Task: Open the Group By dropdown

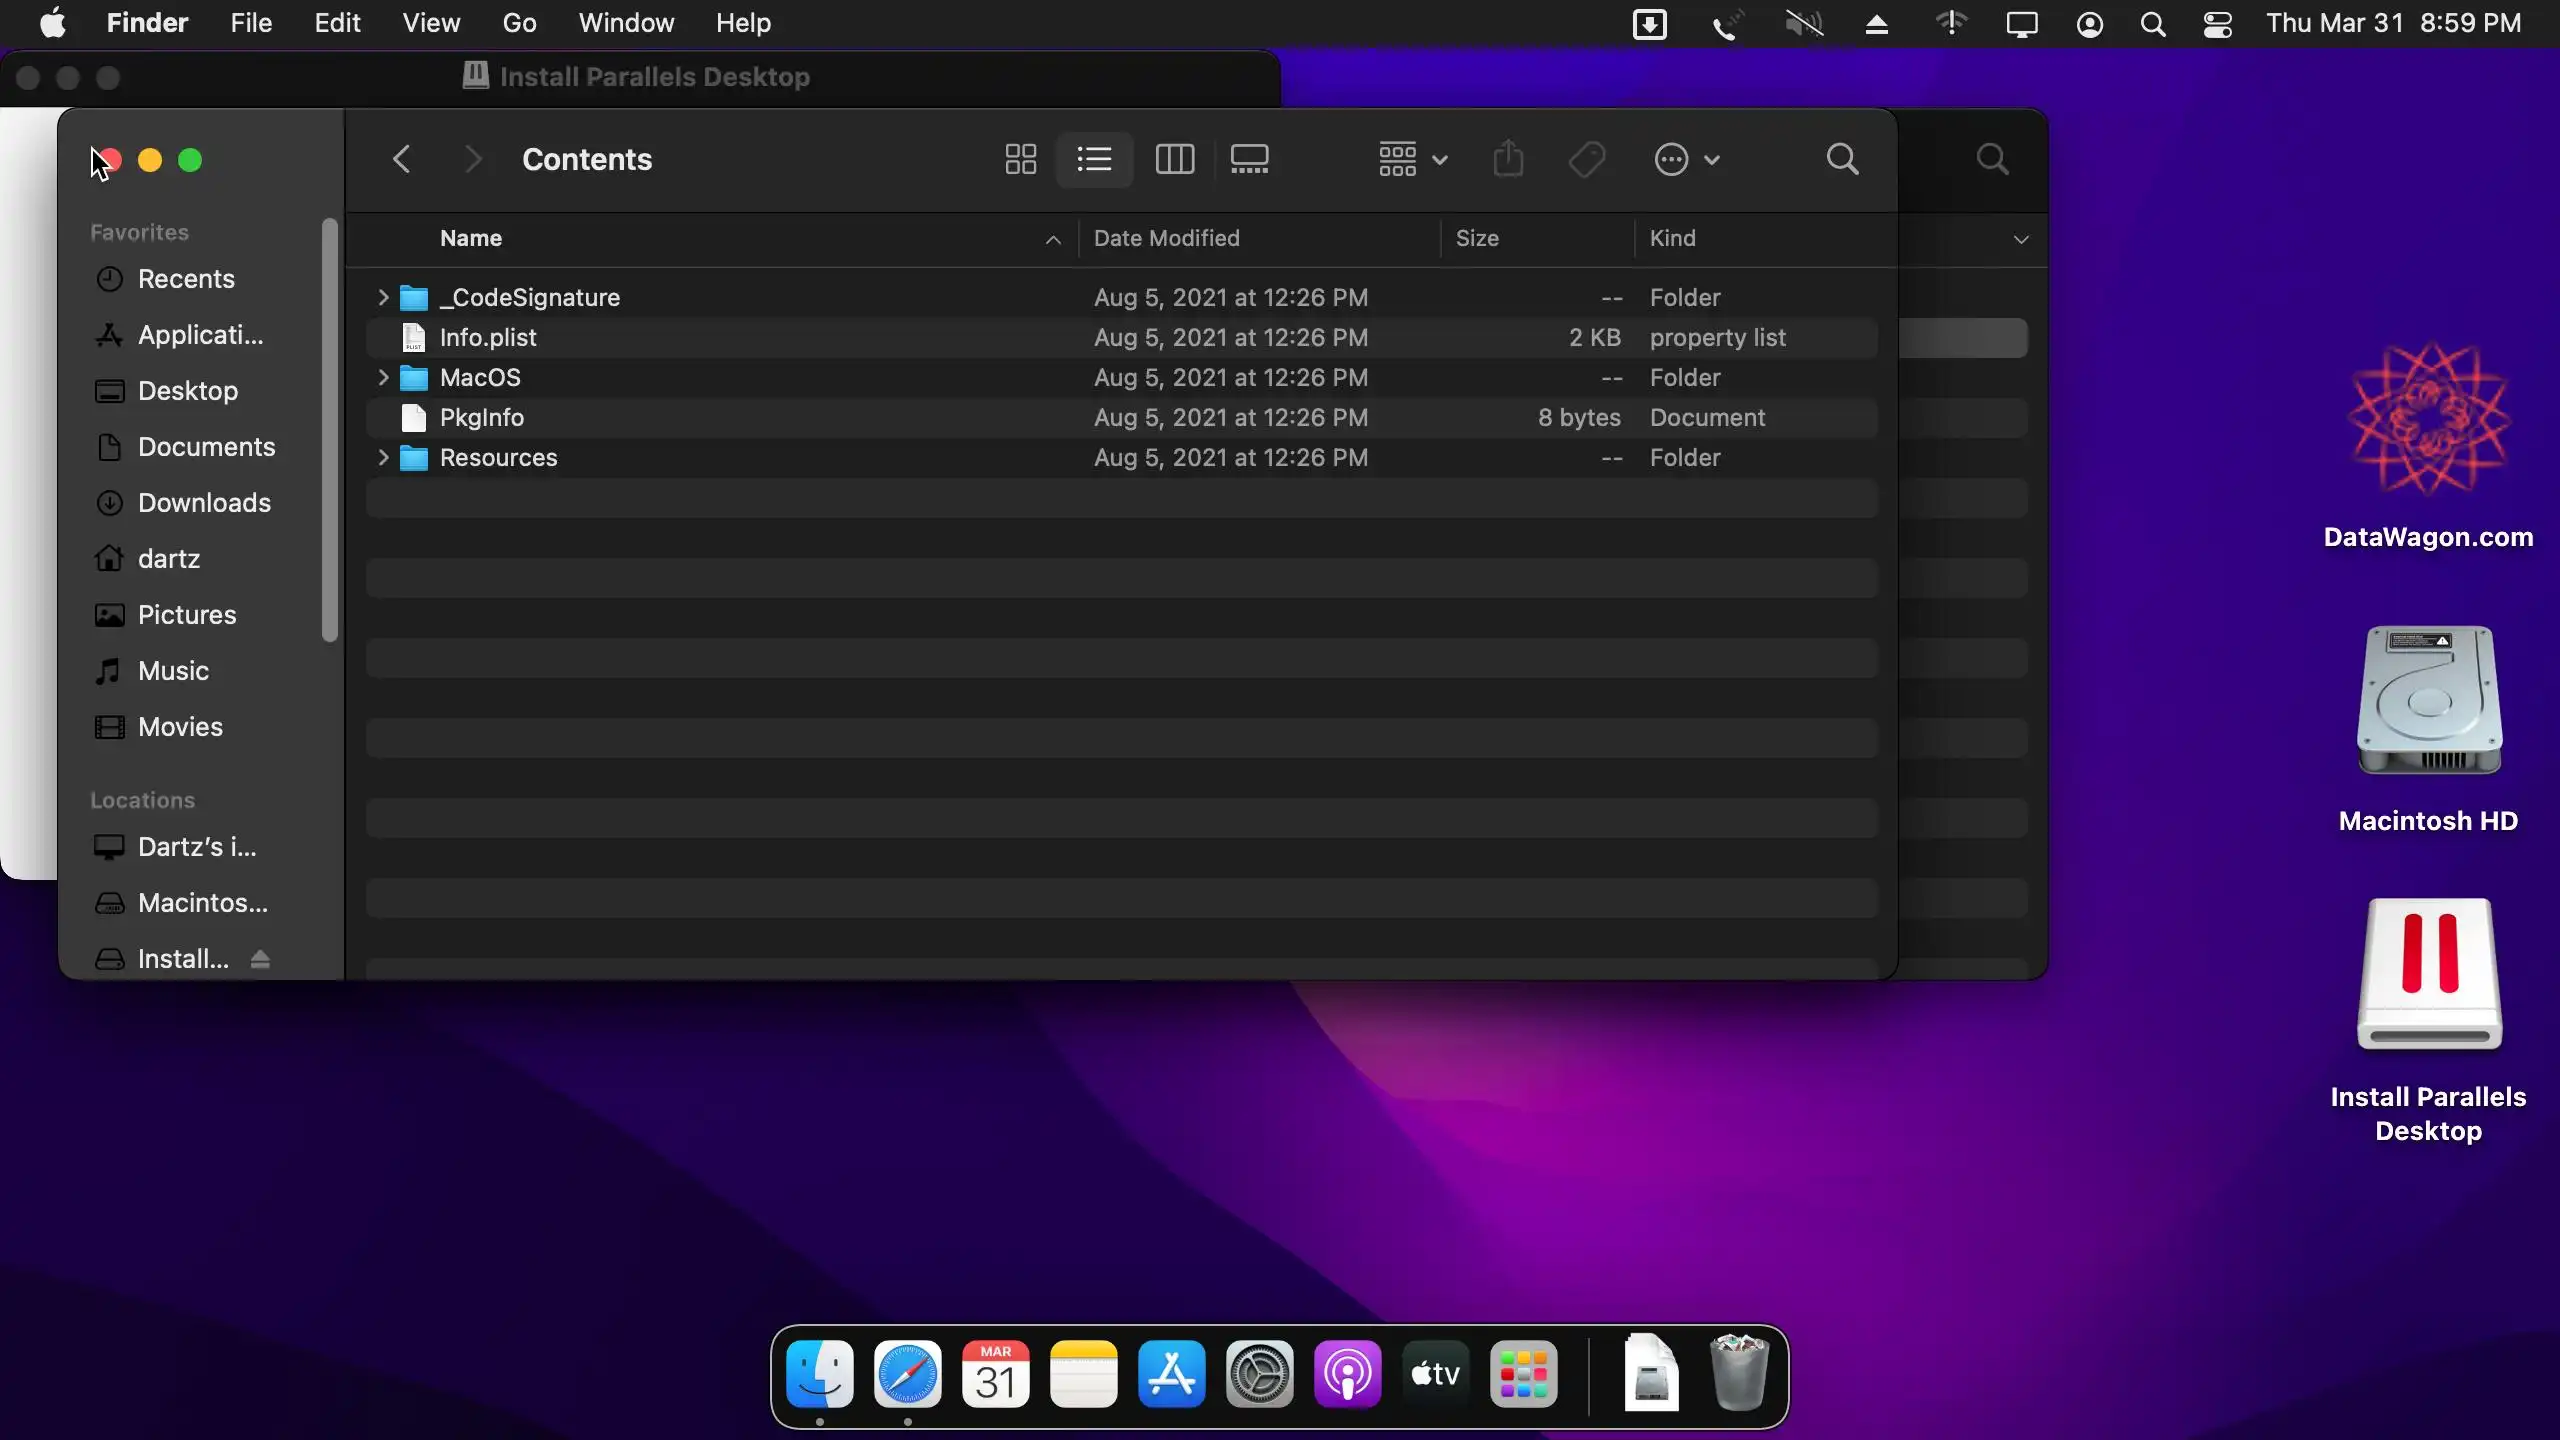Action: tap(1412, 159)
